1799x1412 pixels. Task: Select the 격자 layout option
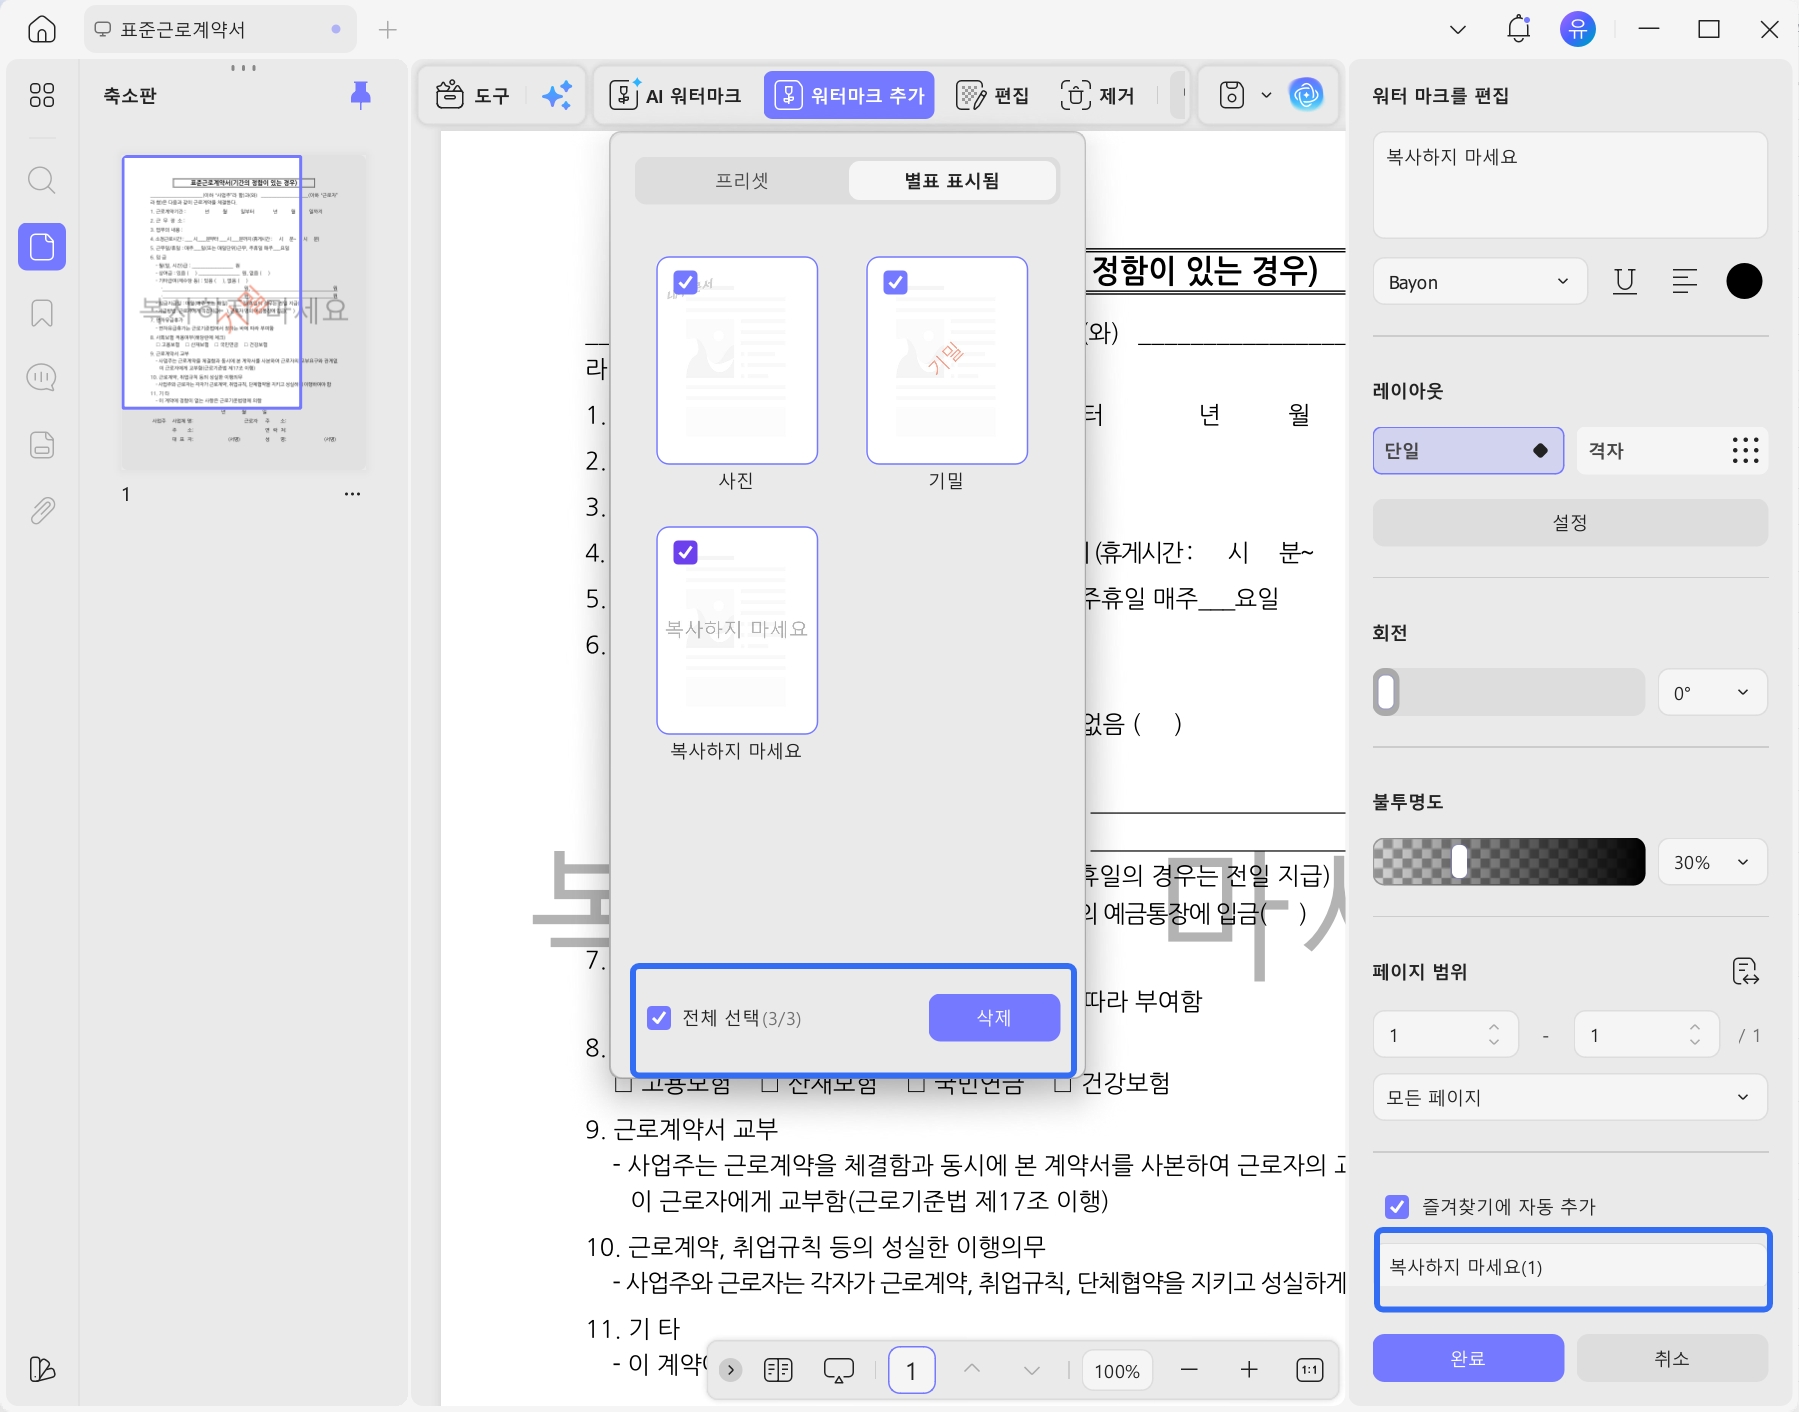[x=1672, y=450]
